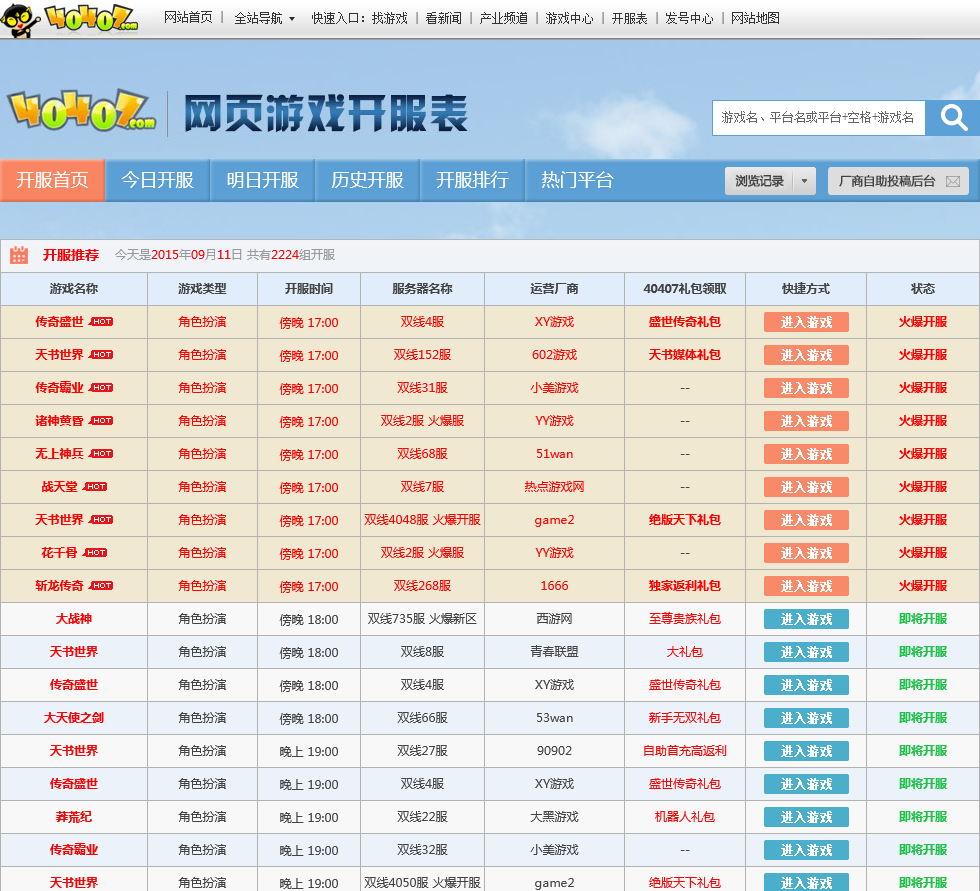Click the envelope icon on 厂商自助投稿后台
980x891 pixels.
pyautogui.click(x=953, y=181)
